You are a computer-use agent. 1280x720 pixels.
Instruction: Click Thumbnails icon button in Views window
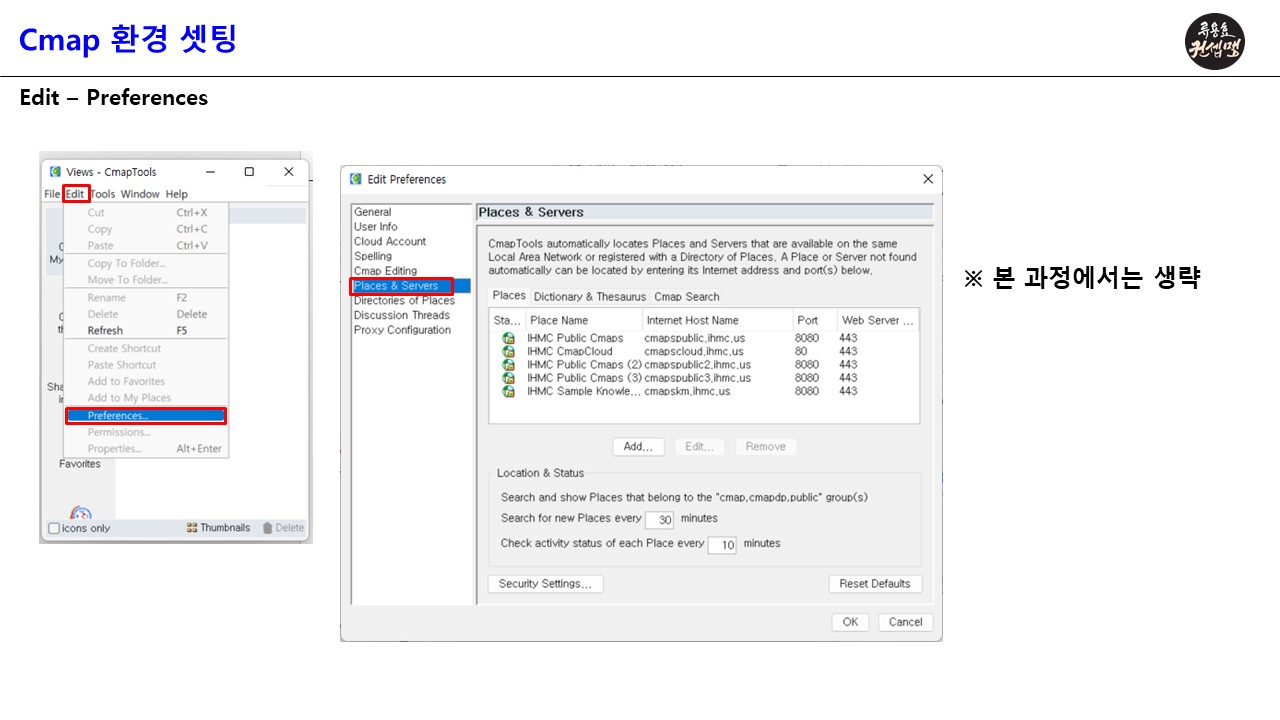[x=218, y=528]
